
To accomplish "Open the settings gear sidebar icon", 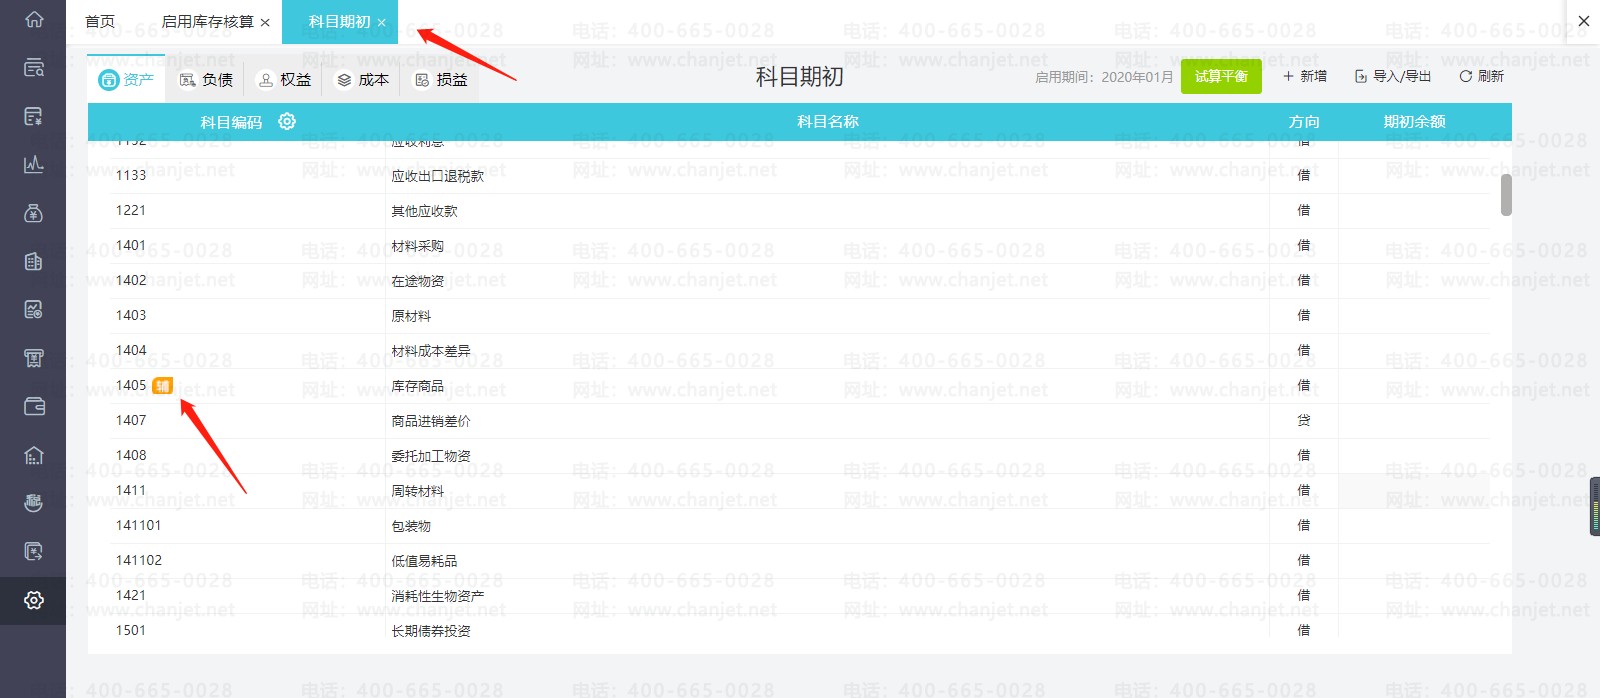I will coord(34,600).
